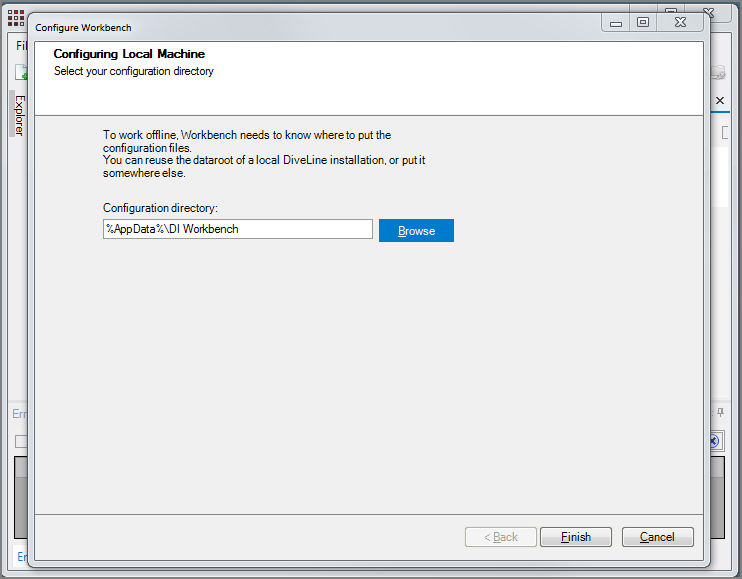Click the Workbench app icon in title bar
Viewport: 742px width, 579px height.
click(15, 17)
